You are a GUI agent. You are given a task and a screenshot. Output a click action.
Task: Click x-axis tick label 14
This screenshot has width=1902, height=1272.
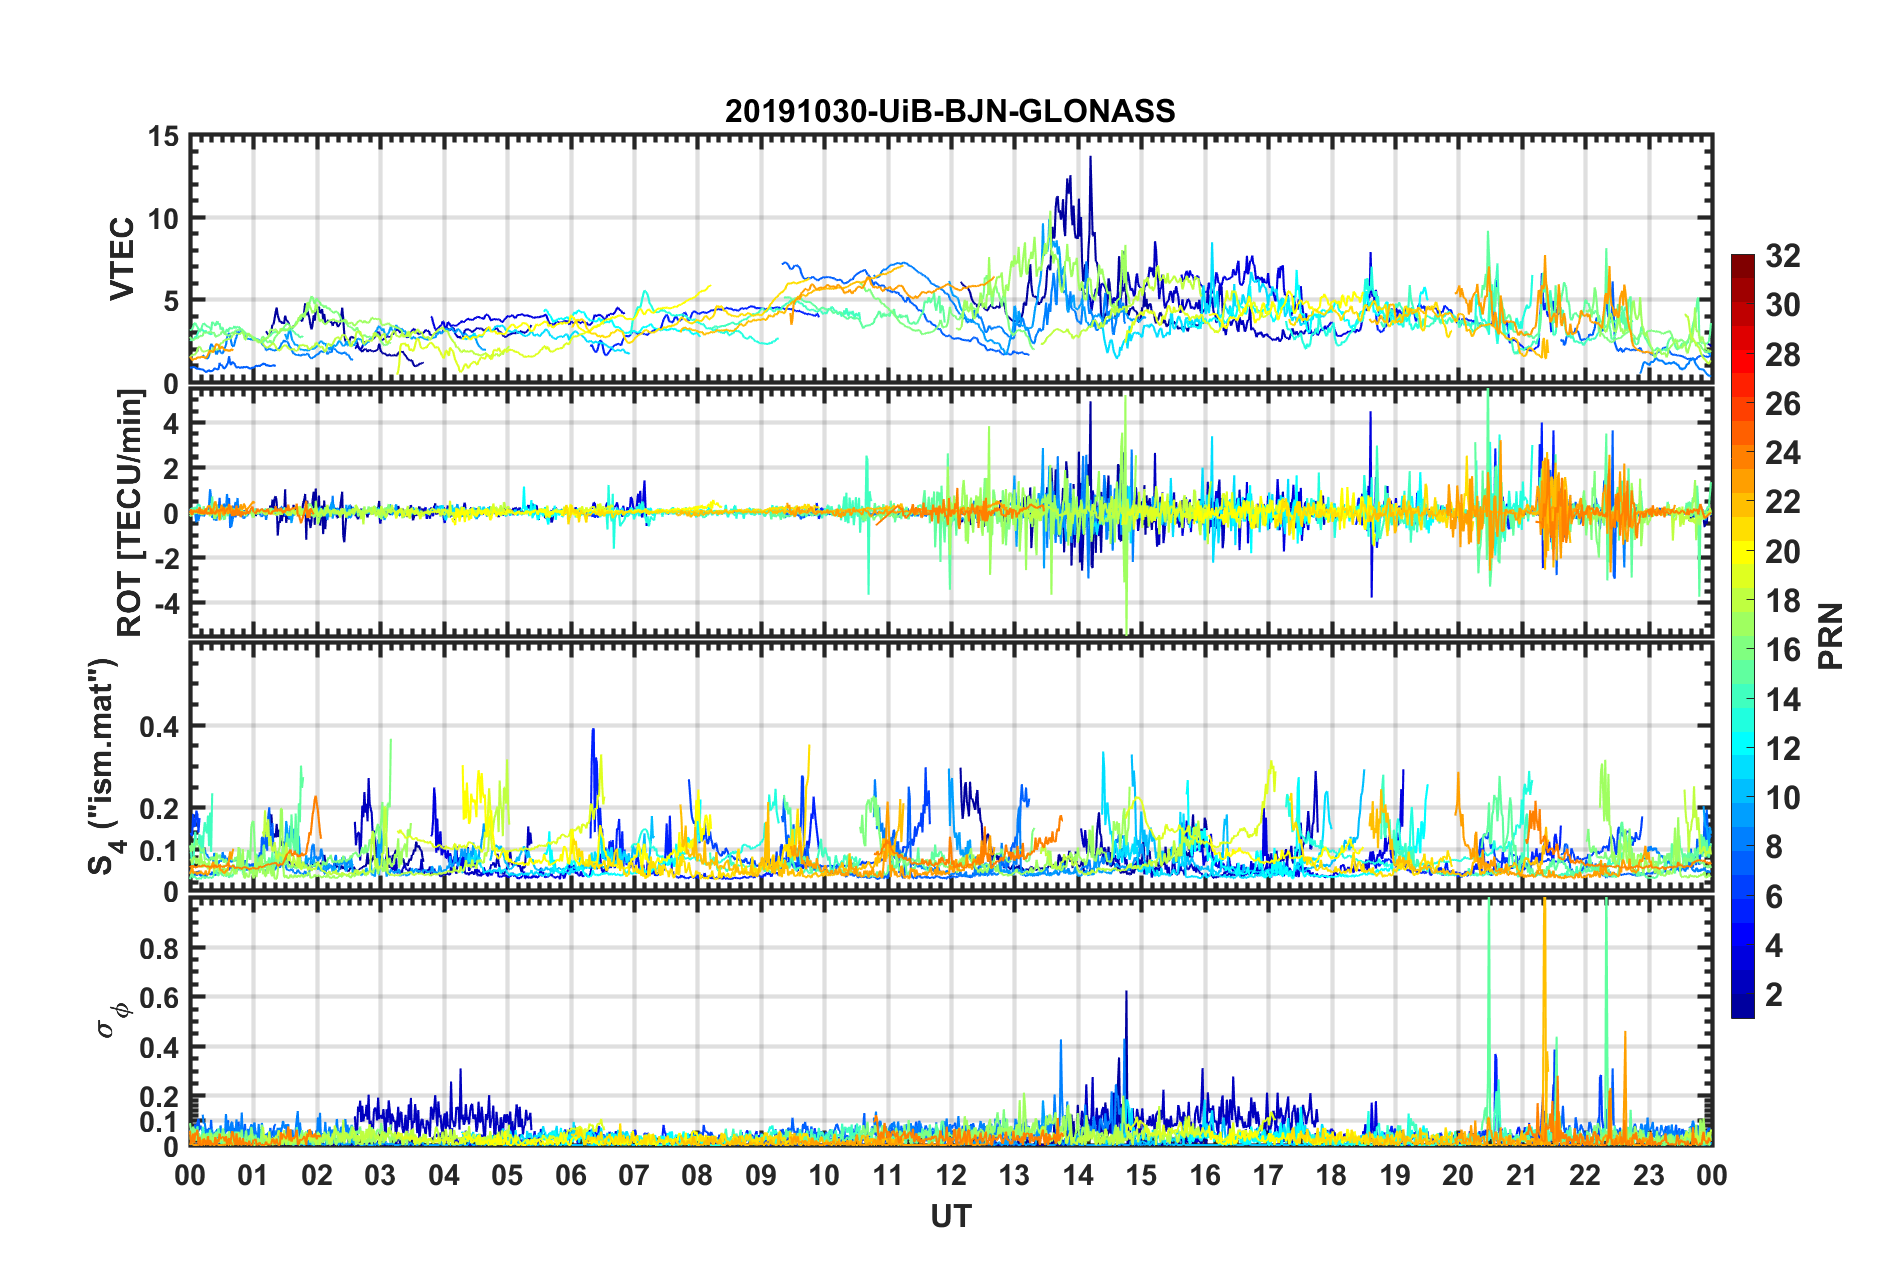(x=1078, y=1176)
